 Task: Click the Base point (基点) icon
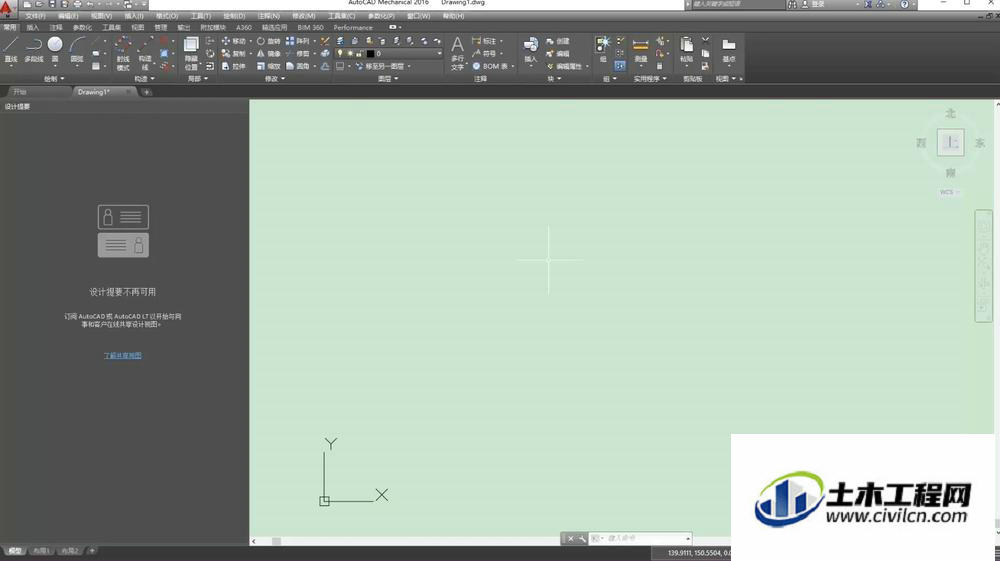coord(728,50)
